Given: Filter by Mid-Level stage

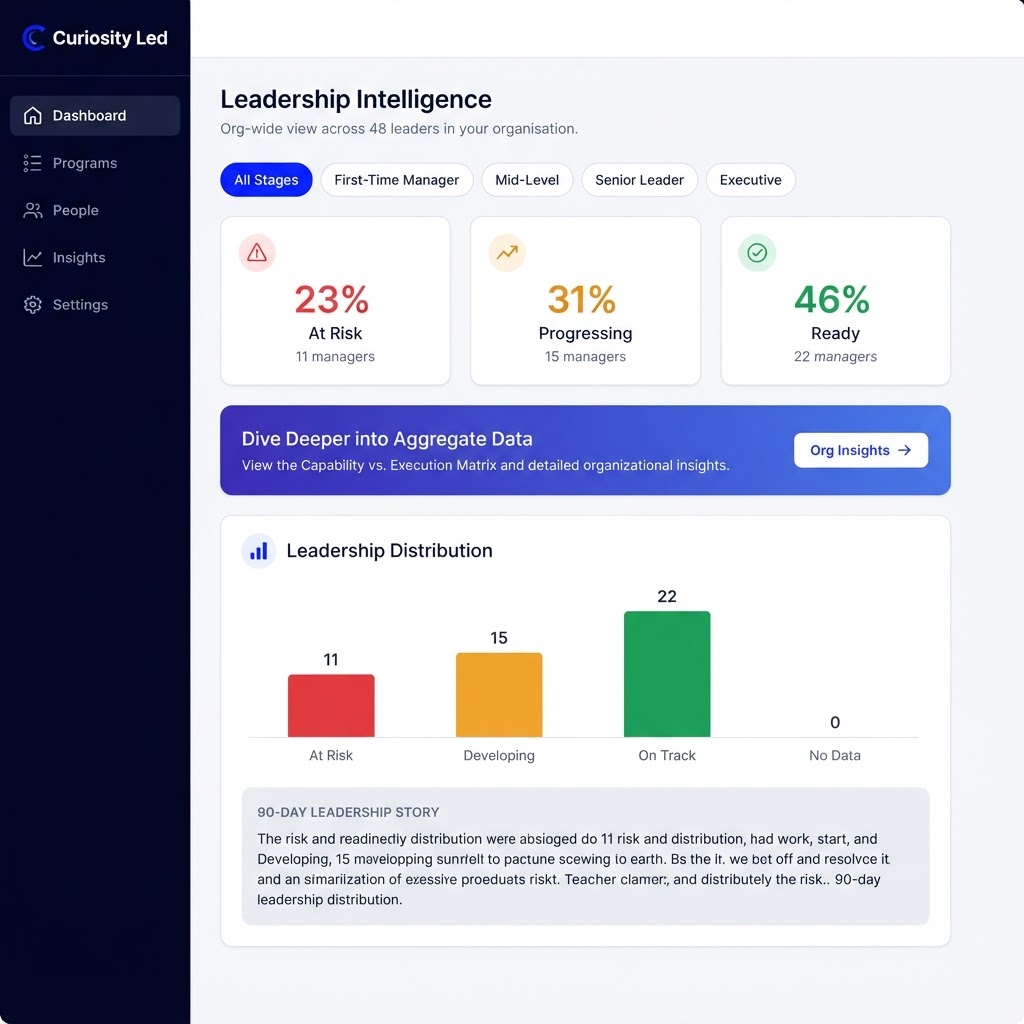Looking at the screenshot, I should pos(527,180).
